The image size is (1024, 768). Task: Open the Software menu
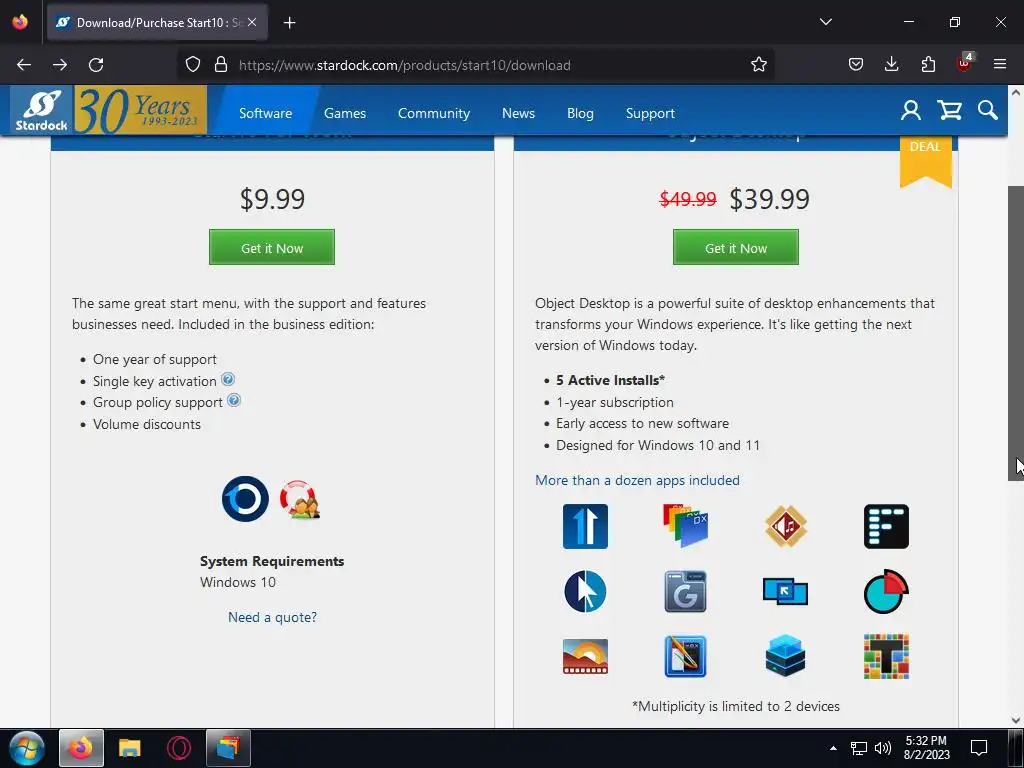coord(265,113)
